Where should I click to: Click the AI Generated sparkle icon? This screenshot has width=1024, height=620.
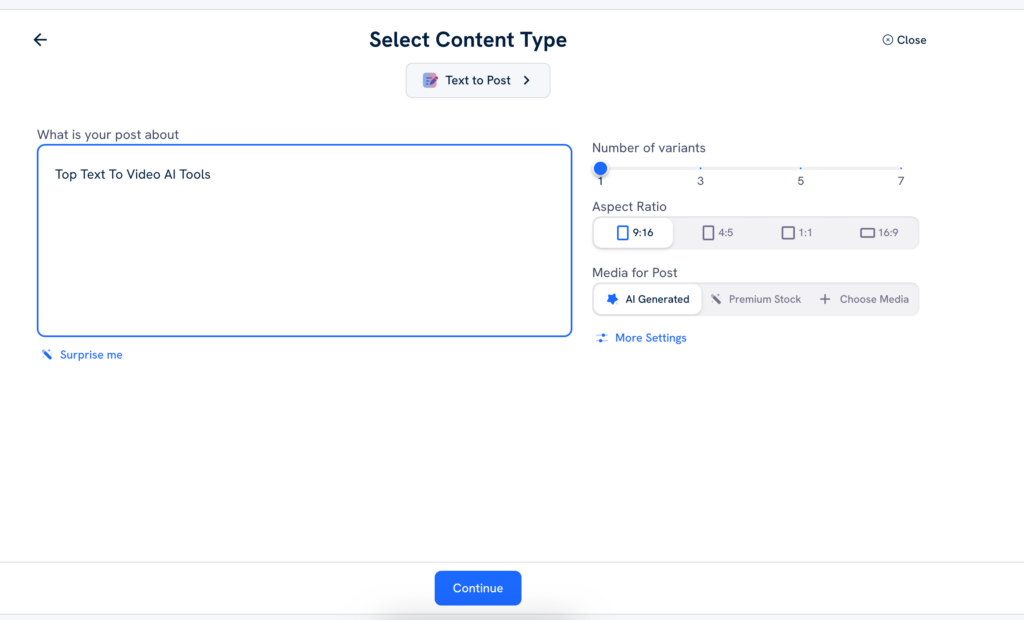612,299
